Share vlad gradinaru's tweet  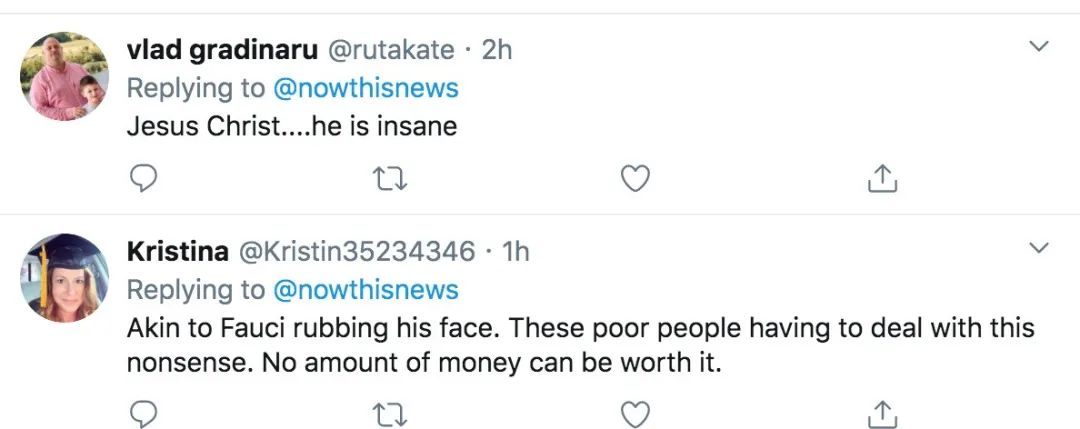881,179
